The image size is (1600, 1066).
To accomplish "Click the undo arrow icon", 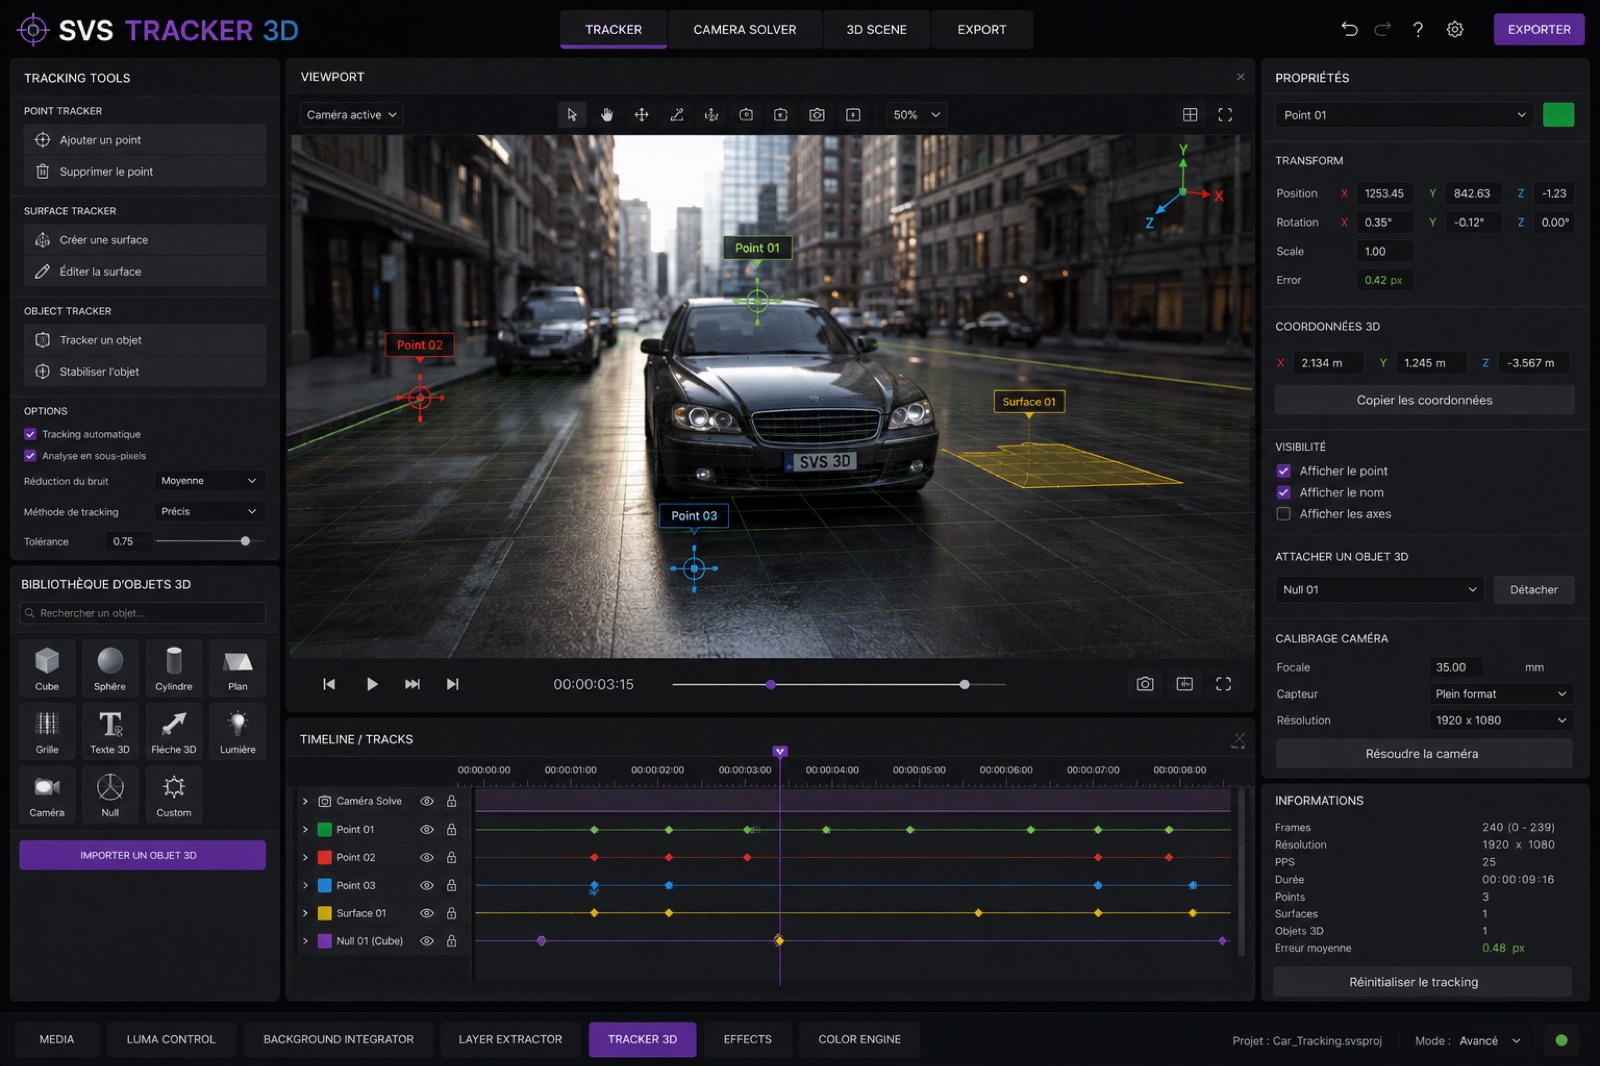I will 1349,29.
